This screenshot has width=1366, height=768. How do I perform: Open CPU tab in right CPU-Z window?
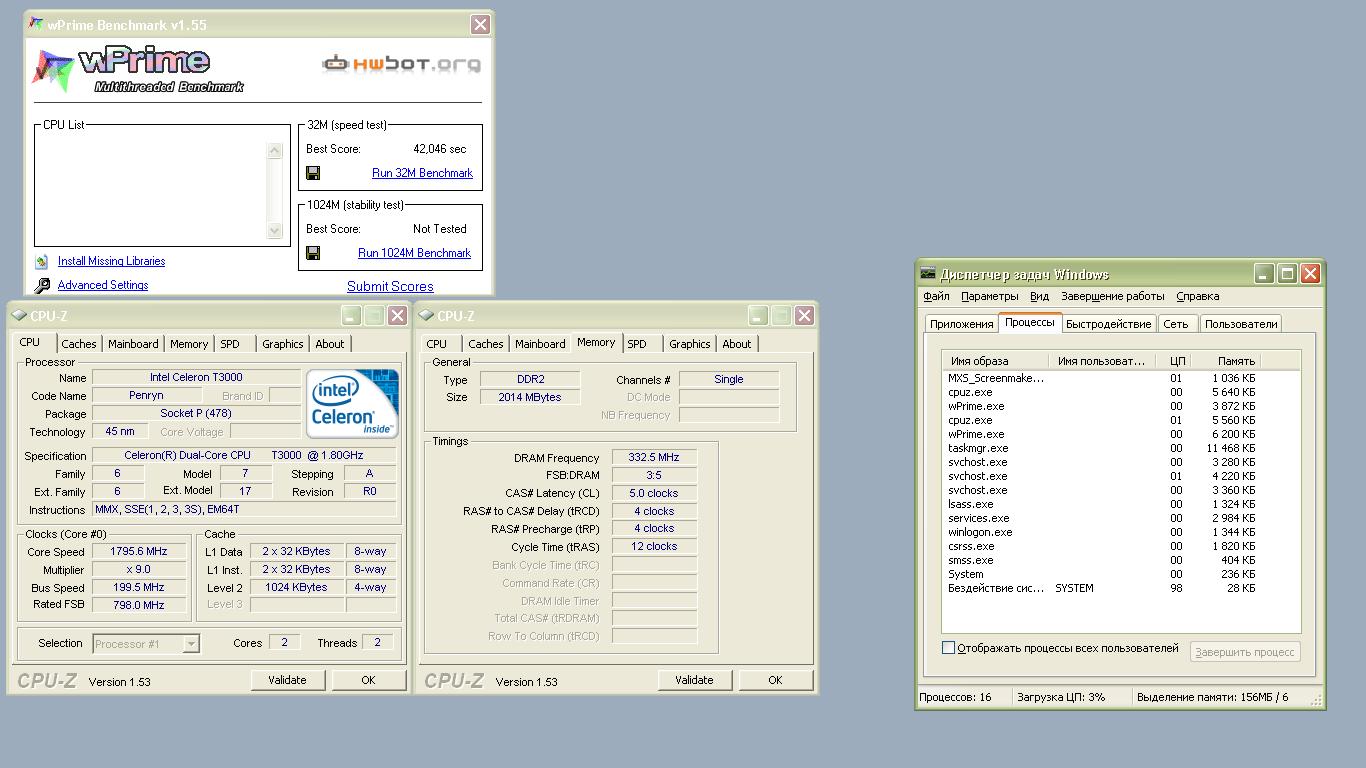(x=437, y=344)
